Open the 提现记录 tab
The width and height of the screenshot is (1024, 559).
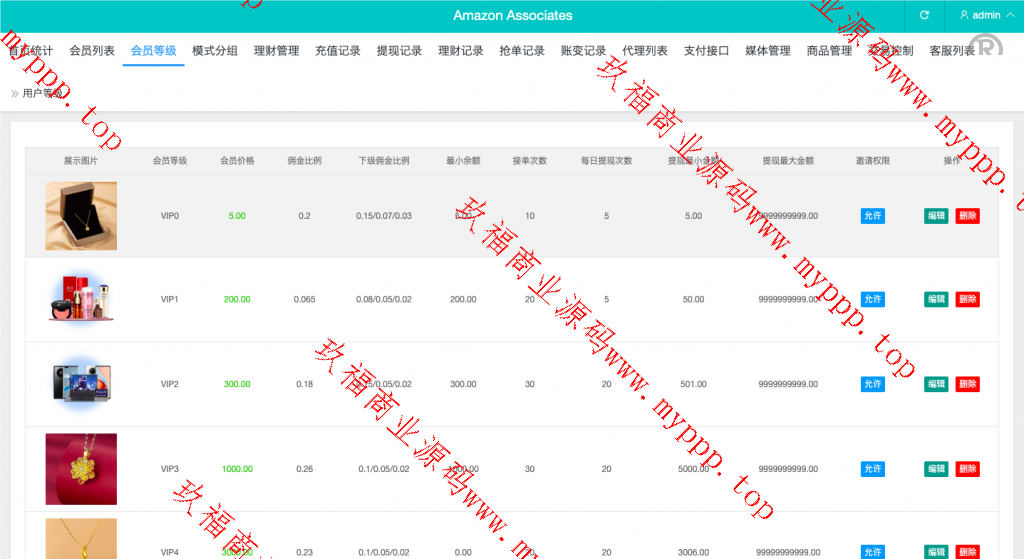click(399, 51)
